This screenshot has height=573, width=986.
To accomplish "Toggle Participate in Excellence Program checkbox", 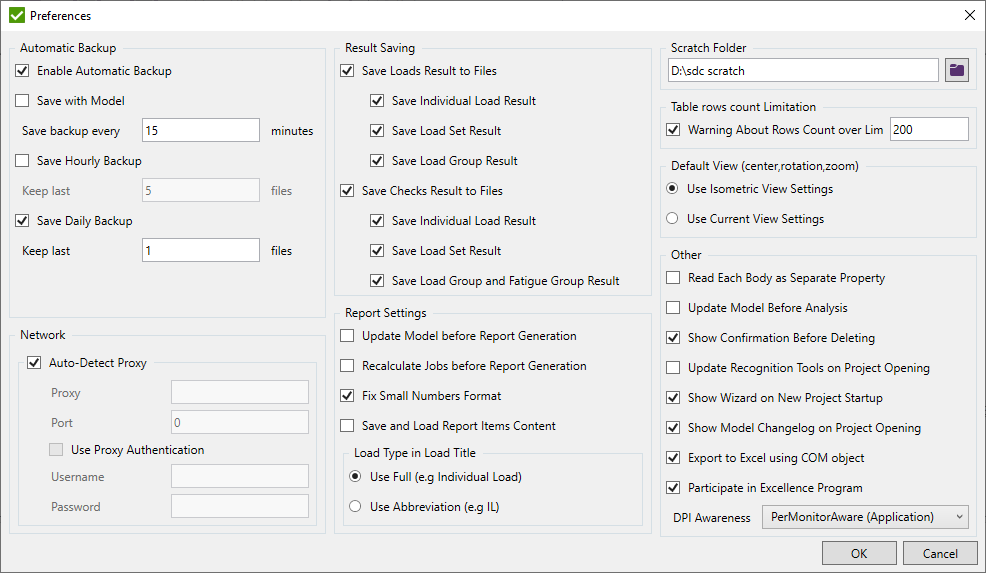I will 673,488.
